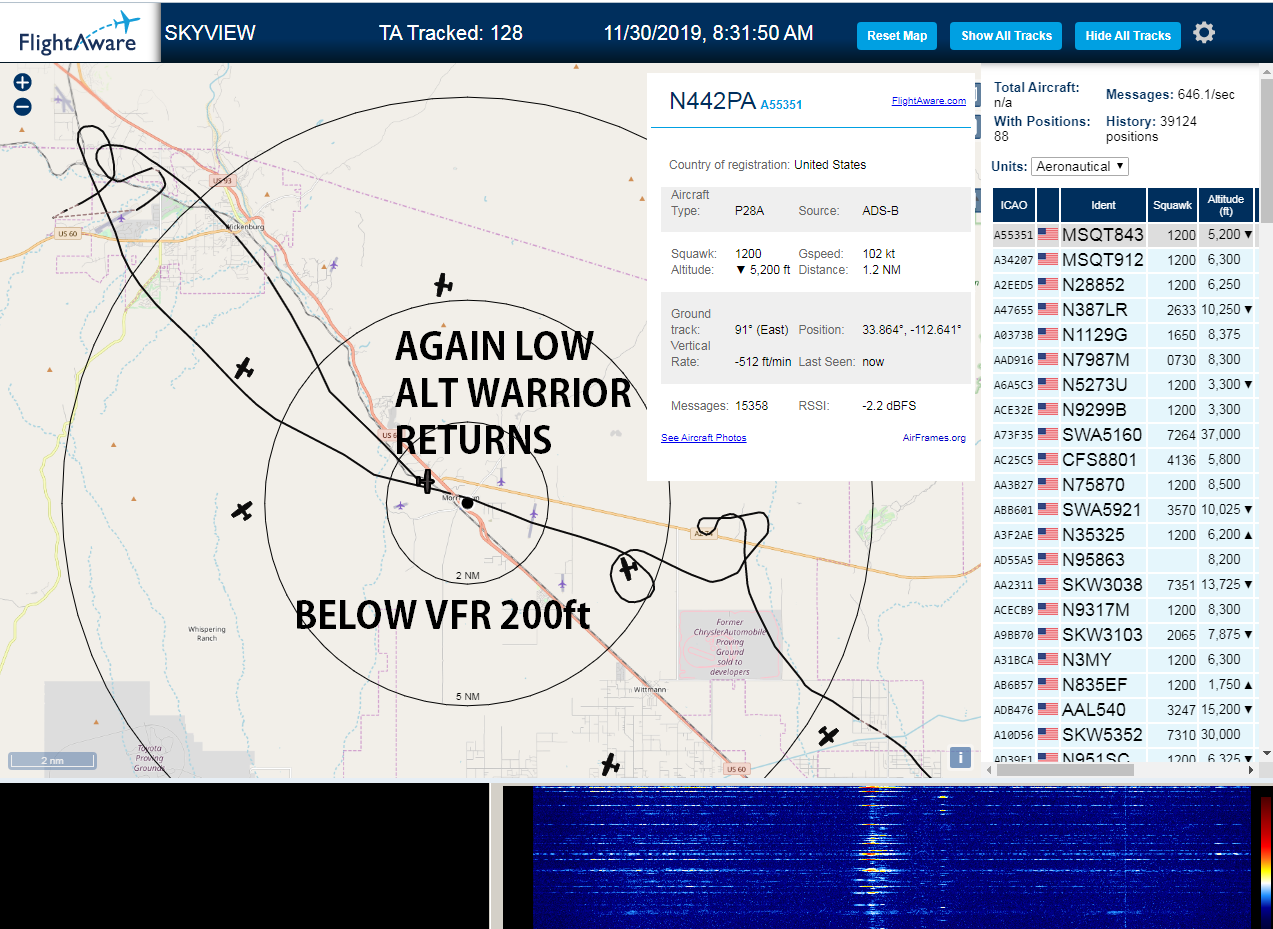
Task: Click the squawk value 7264
Action: click(x=1181, y=435)
